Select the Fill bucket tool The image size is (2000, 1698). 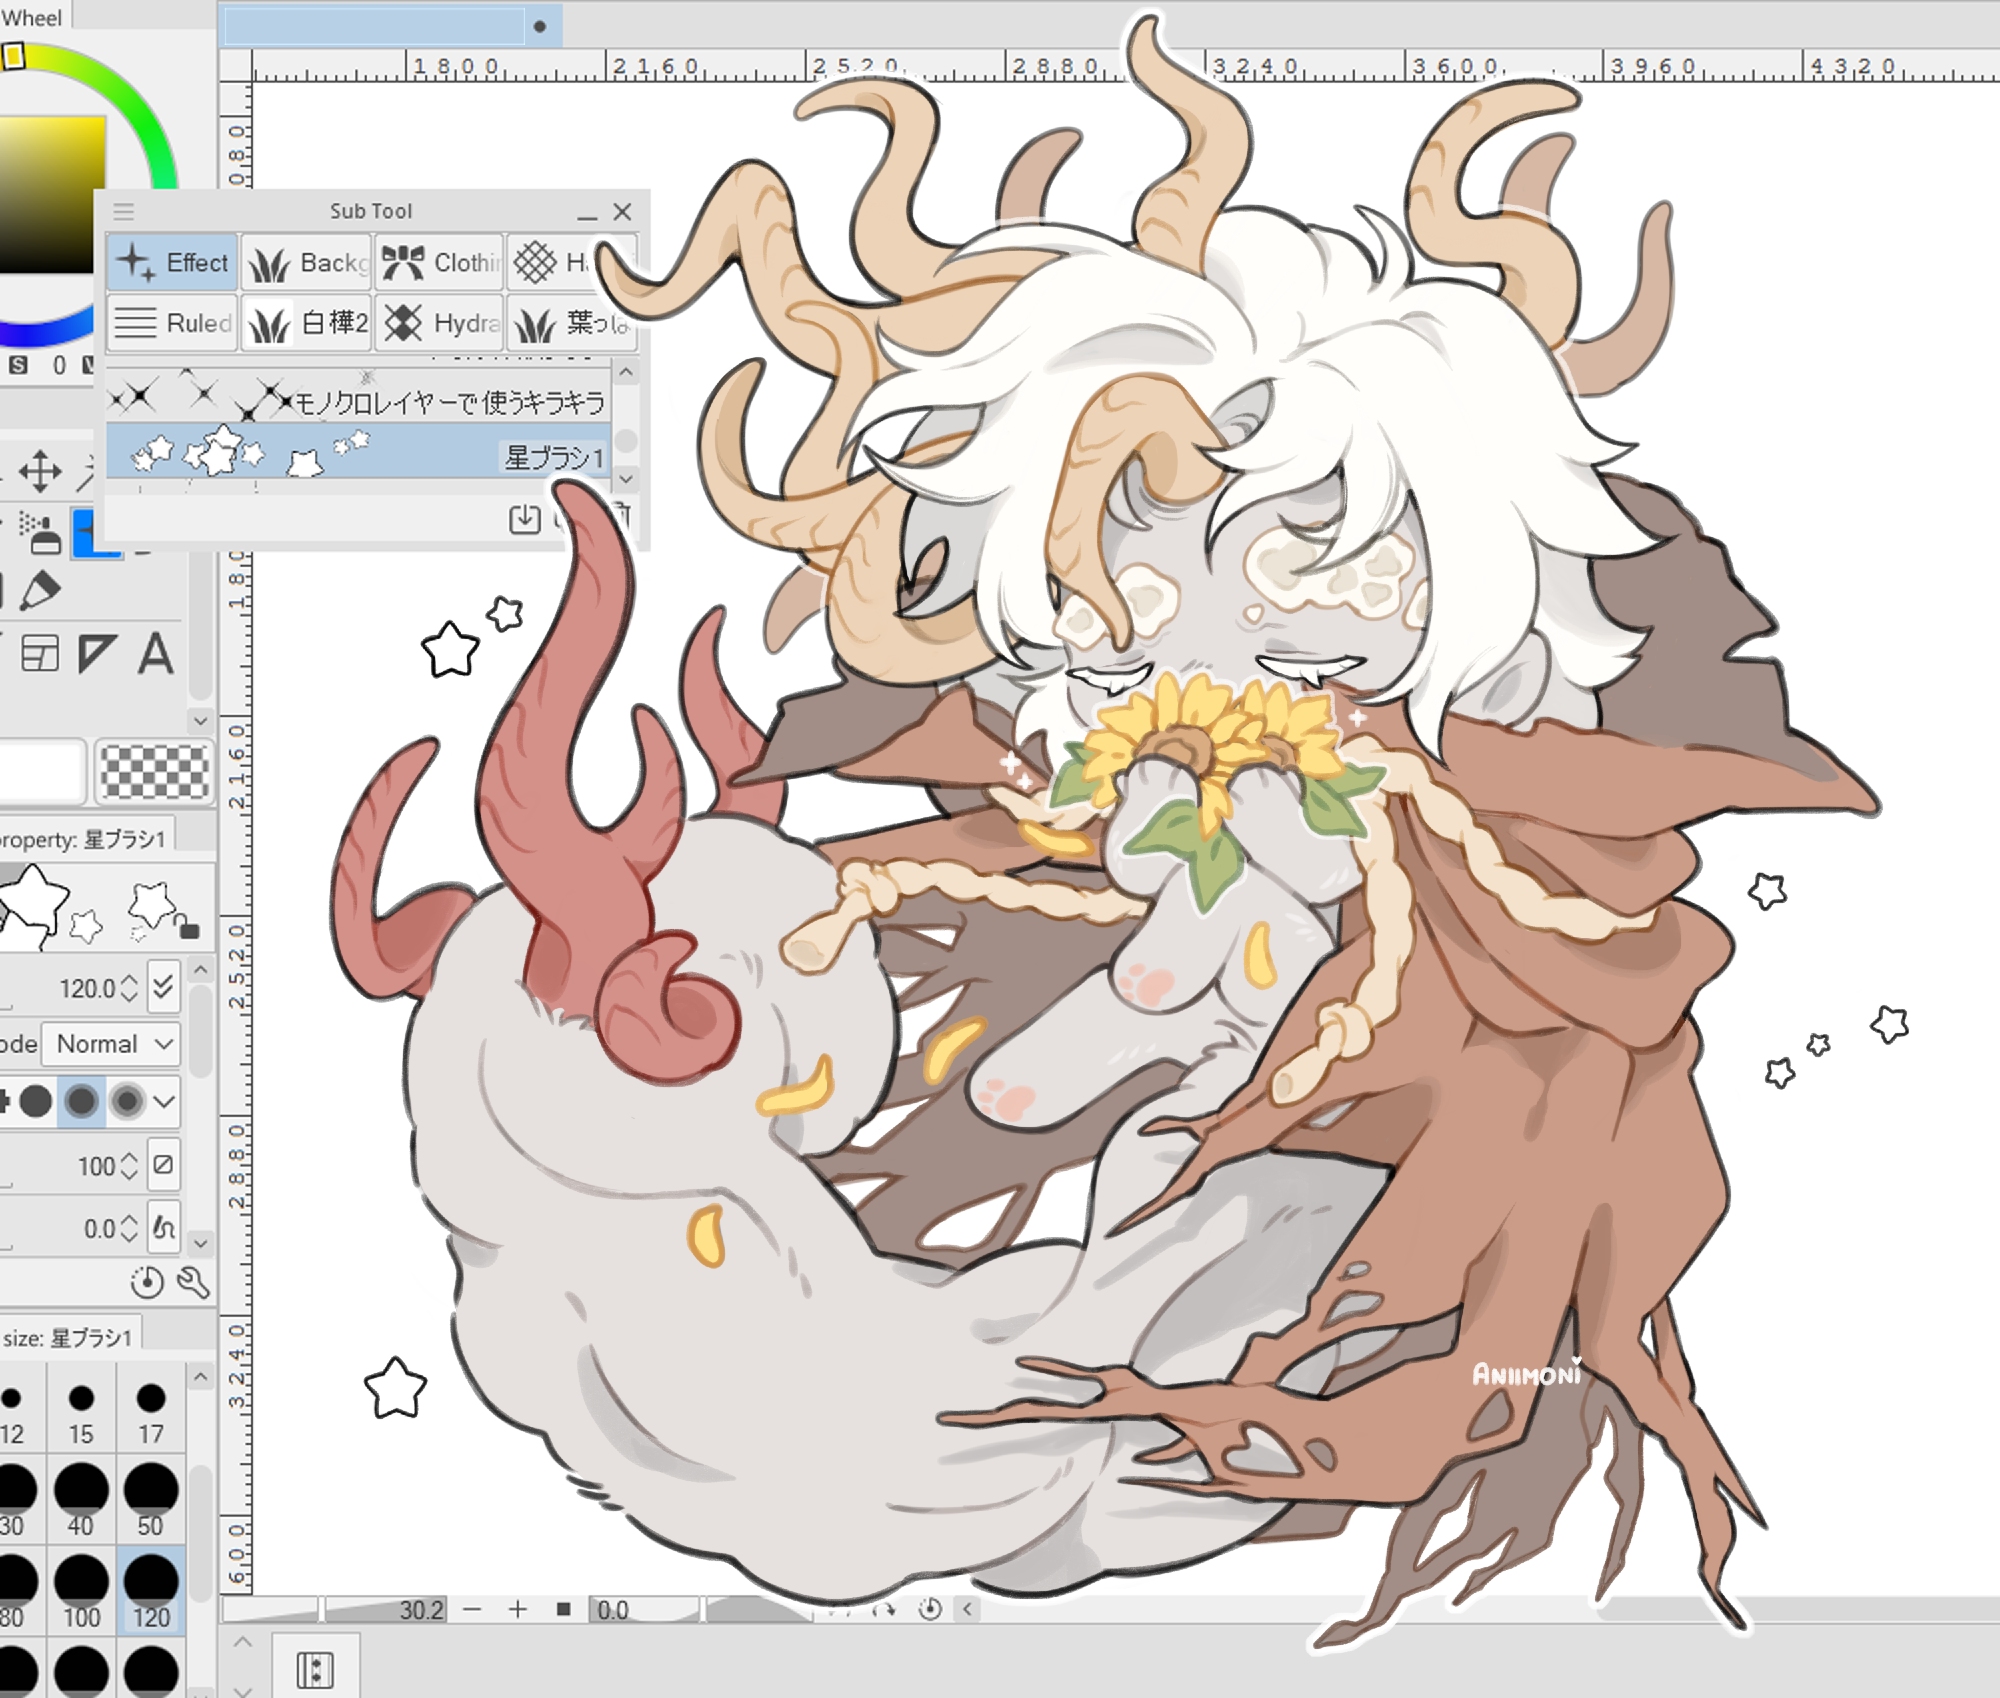point(38,591)
